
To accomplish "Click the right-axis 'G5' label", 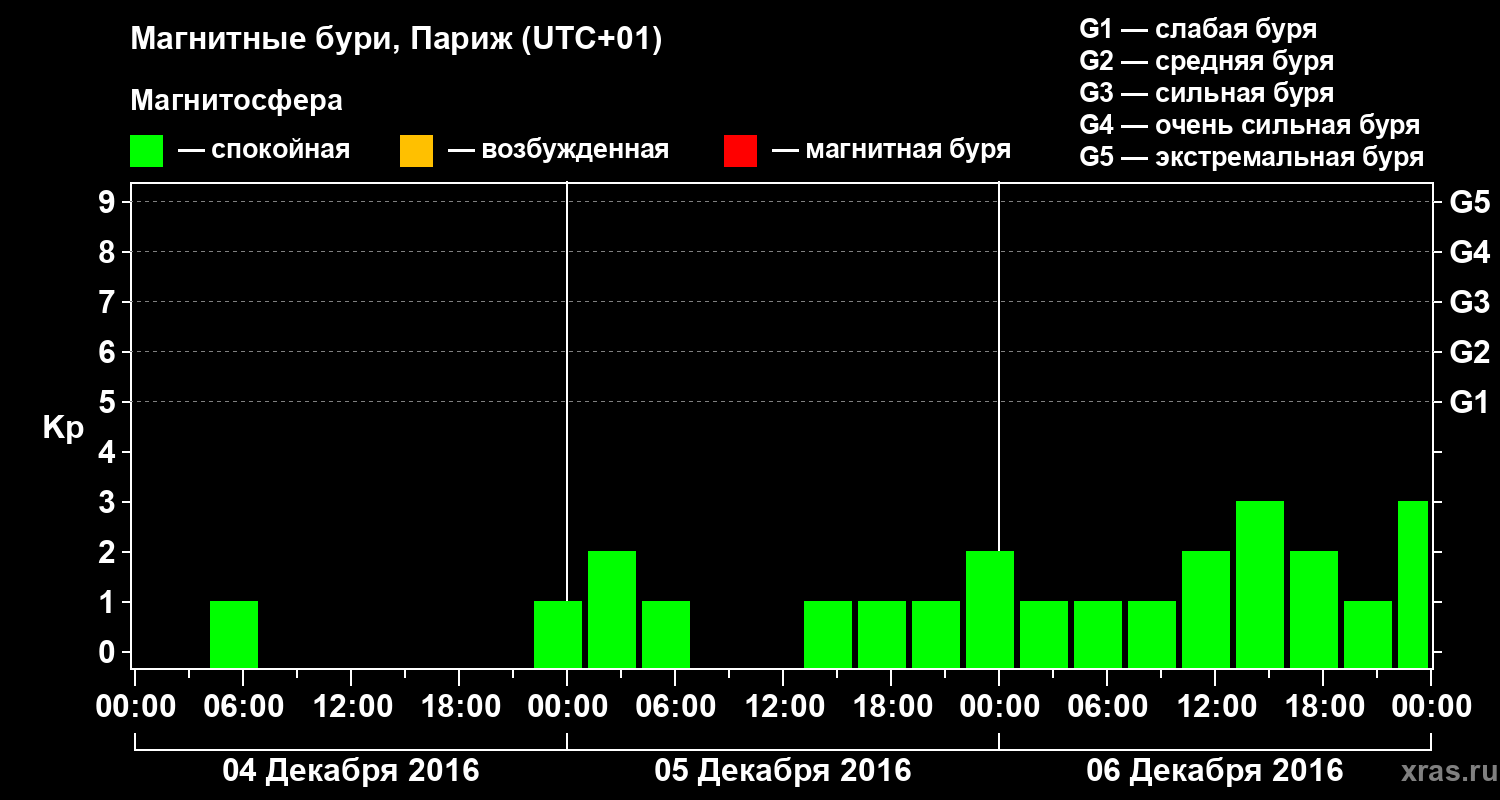I will (1469, 202).
